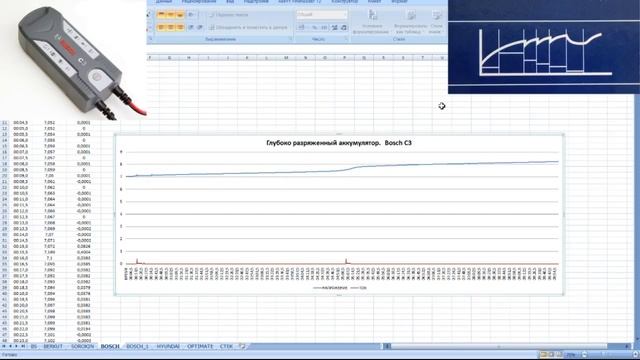Insert a new worksheet tab icon

[242, 346]
